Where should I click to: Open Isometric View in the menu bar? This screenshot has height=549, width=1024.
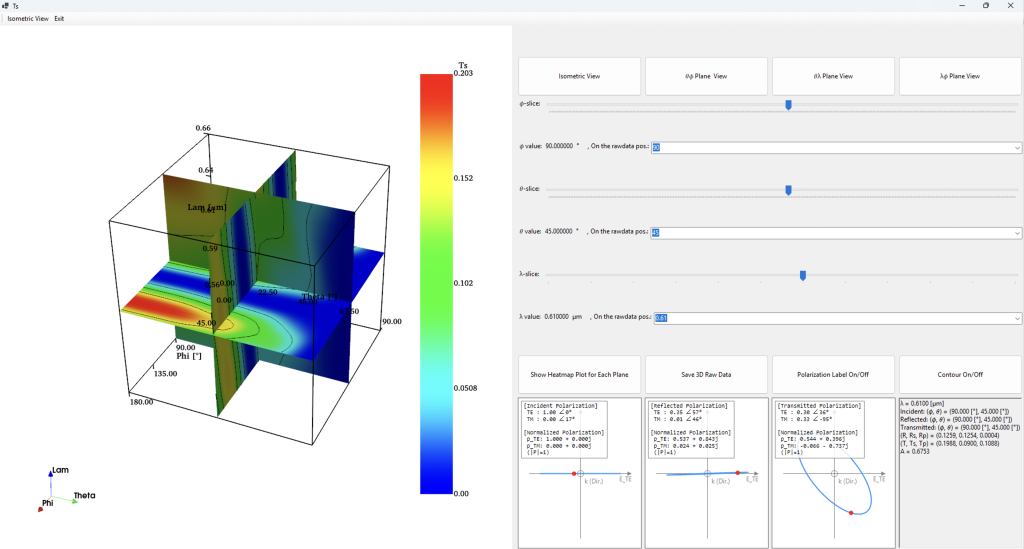click(28, 19)
